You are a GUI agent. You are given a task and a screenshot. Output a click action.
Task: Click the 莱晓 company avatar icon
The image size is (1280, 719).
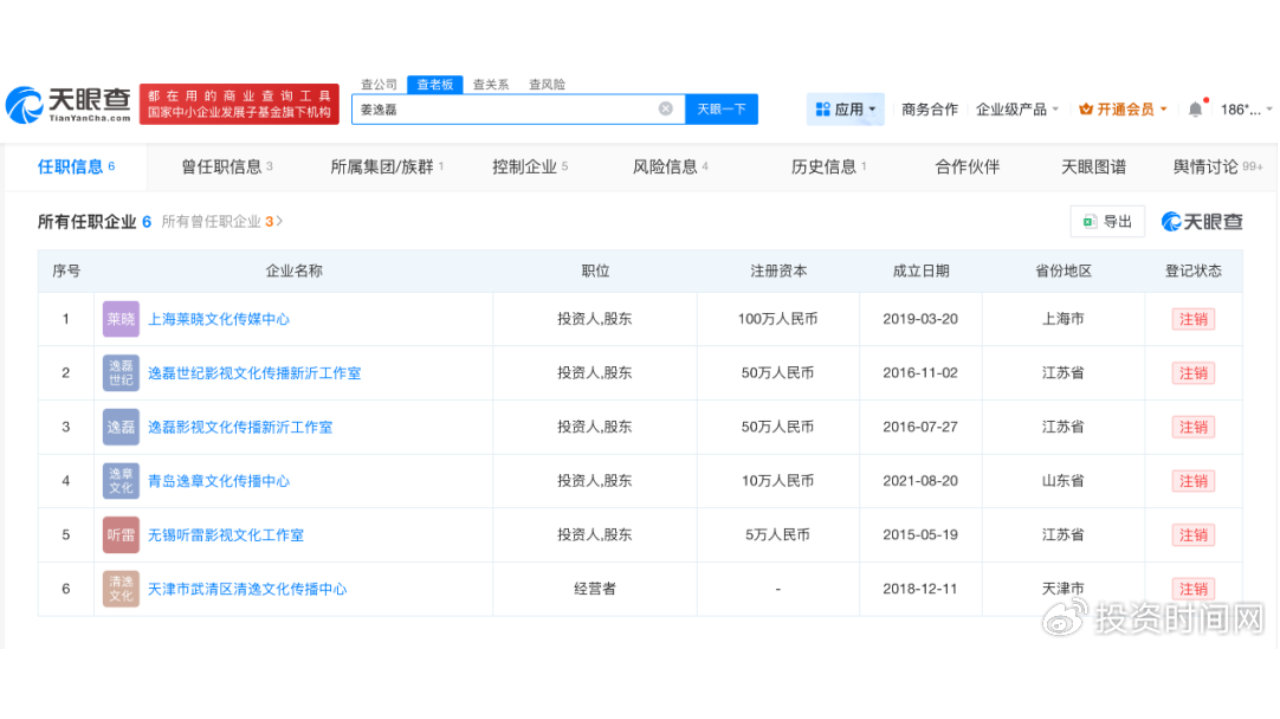pyautogui.click(x=120, y=319)
